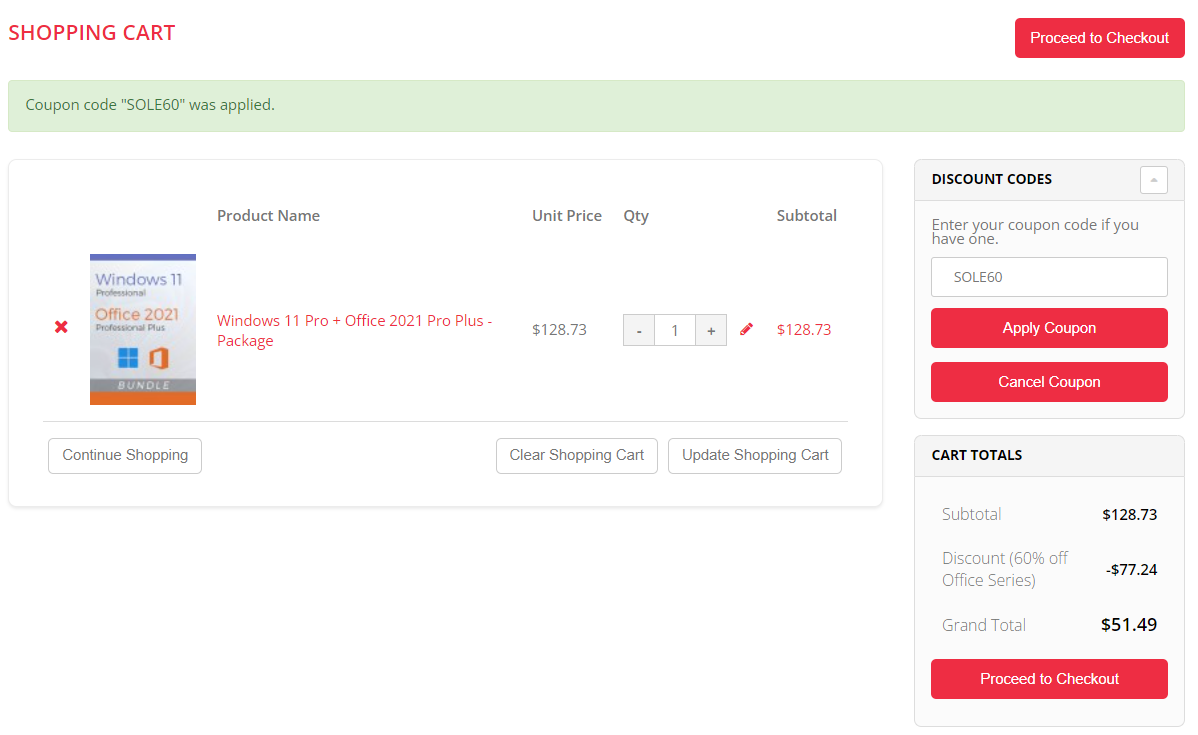The width and height of the screenshot is (1198, 735).
Task: Cancel the applied coupon
Action: (1049, 382)
